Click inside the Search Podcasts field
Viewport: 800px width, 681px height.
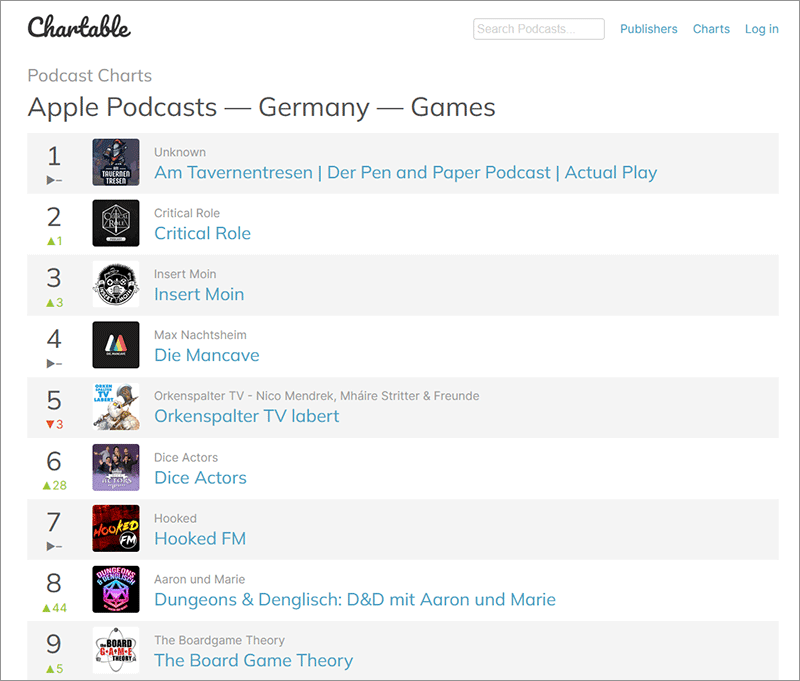(539, 29)
